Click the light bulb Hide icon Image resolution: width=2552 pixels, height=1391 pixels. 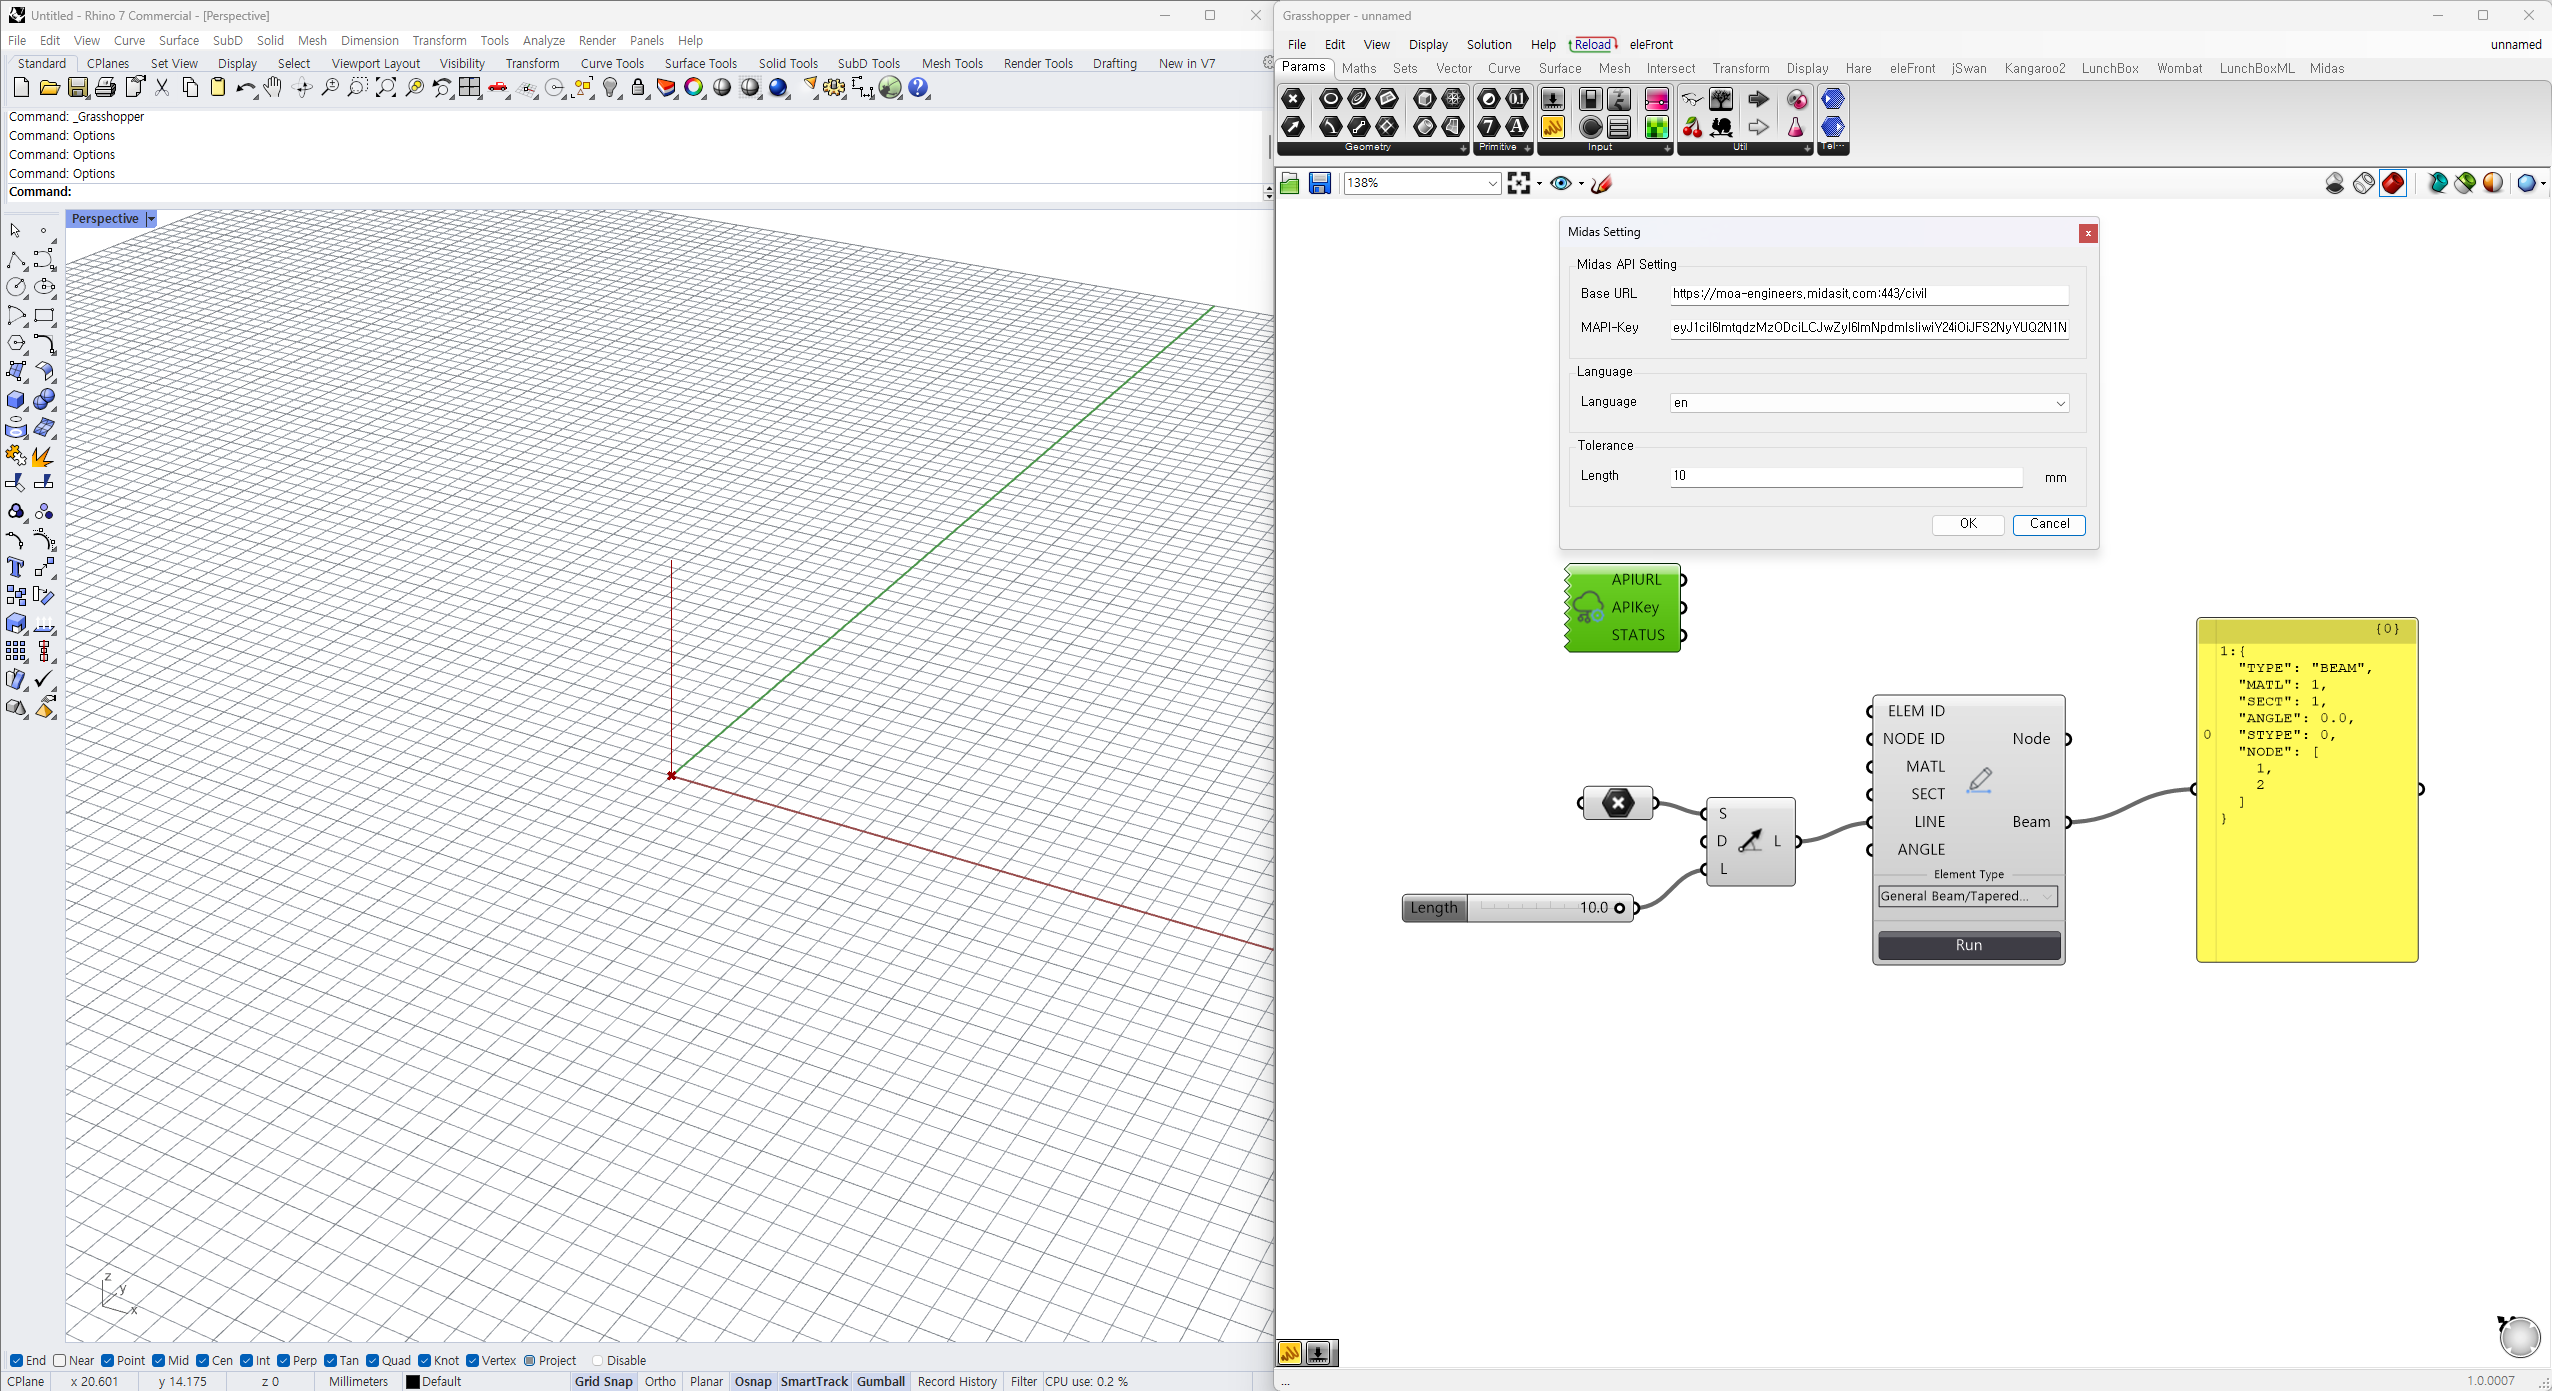click(611, 88)
